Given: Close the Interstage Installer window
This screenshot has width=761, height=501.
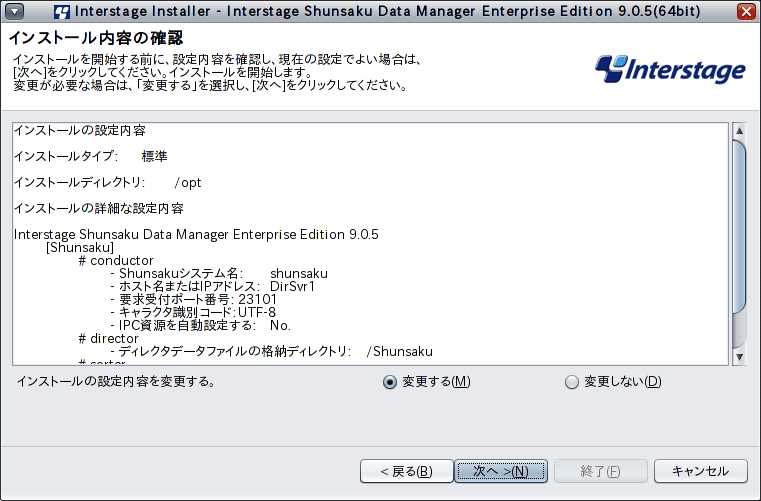Looking at the screenshot, I should point(746,11).
